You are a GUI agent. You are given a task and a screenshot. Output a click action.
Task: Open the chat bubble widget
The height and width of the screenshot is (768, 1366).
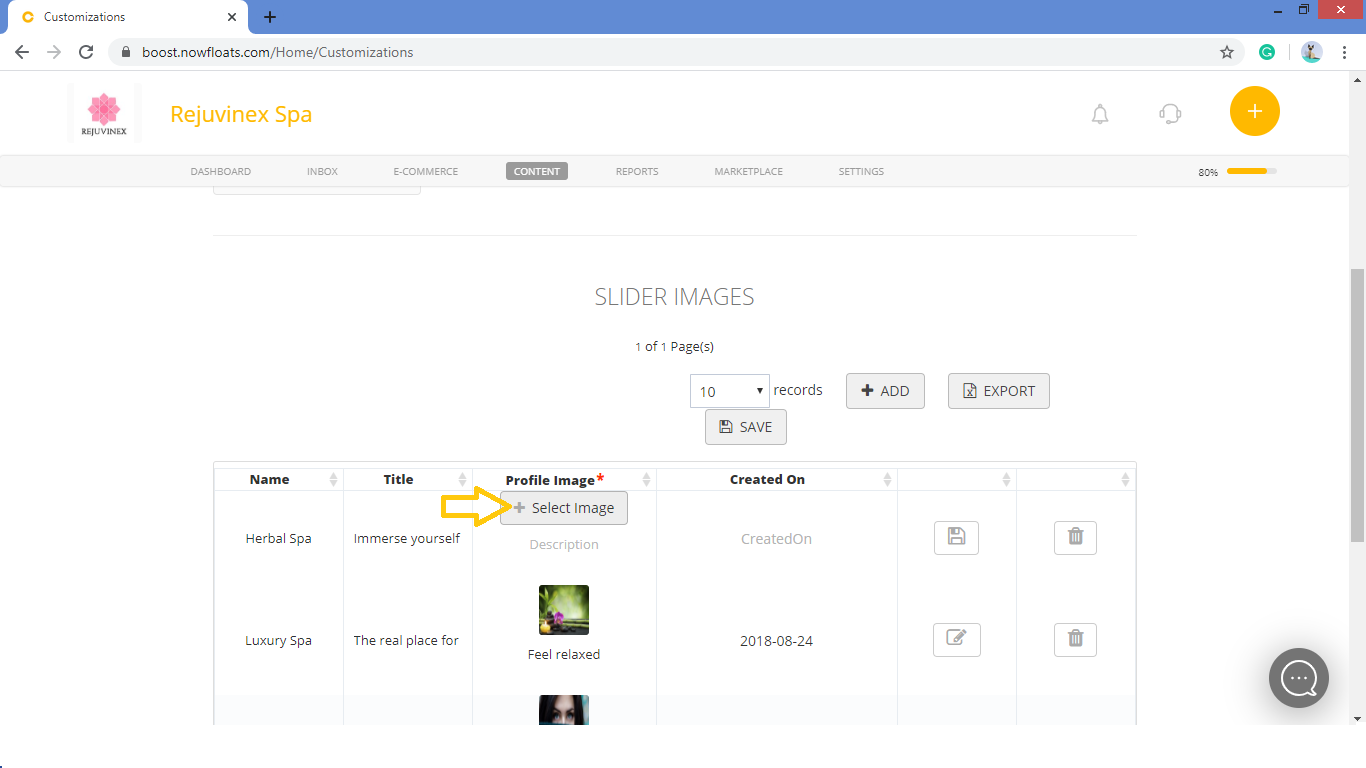click(x=1299, y=678)
